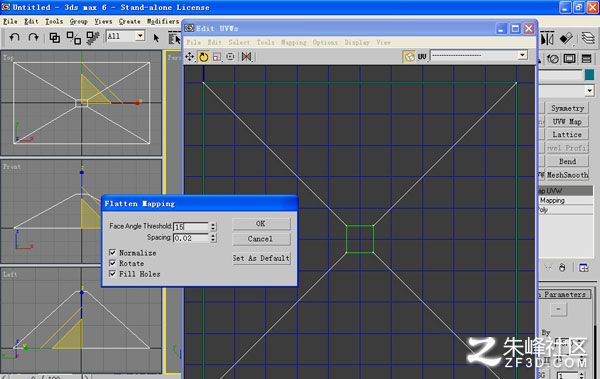Select the Rotate tool in Edit UVWs

tap(204, 57)
